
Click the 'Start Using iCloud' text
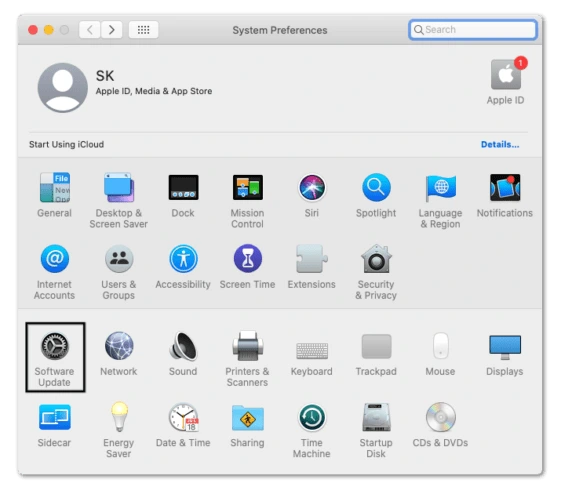tap(67, 144)
